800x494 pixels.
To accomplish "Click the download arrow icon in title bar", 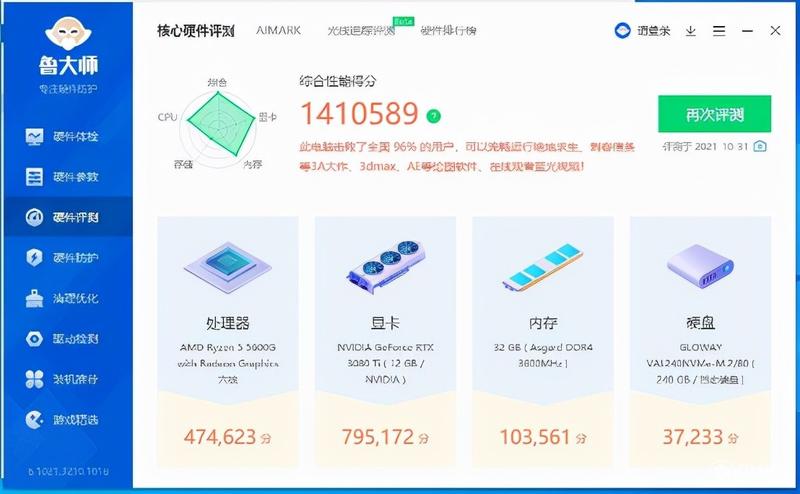I will click(x=690, y=31).
